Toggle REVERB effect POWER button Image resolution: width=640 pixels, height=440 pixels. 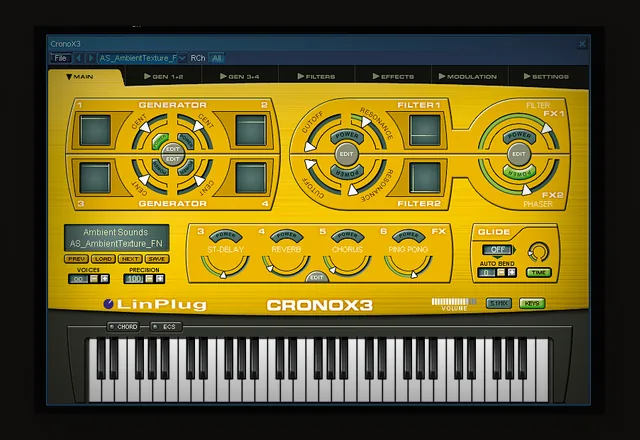point(287,236)
